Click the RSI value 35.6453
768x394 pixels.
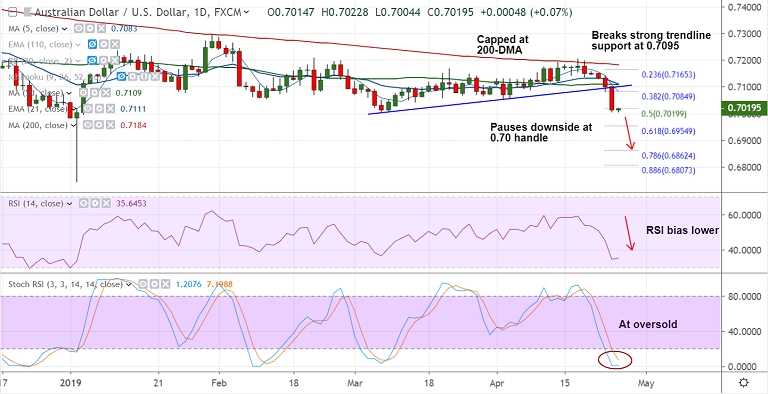tap(131, 203)
